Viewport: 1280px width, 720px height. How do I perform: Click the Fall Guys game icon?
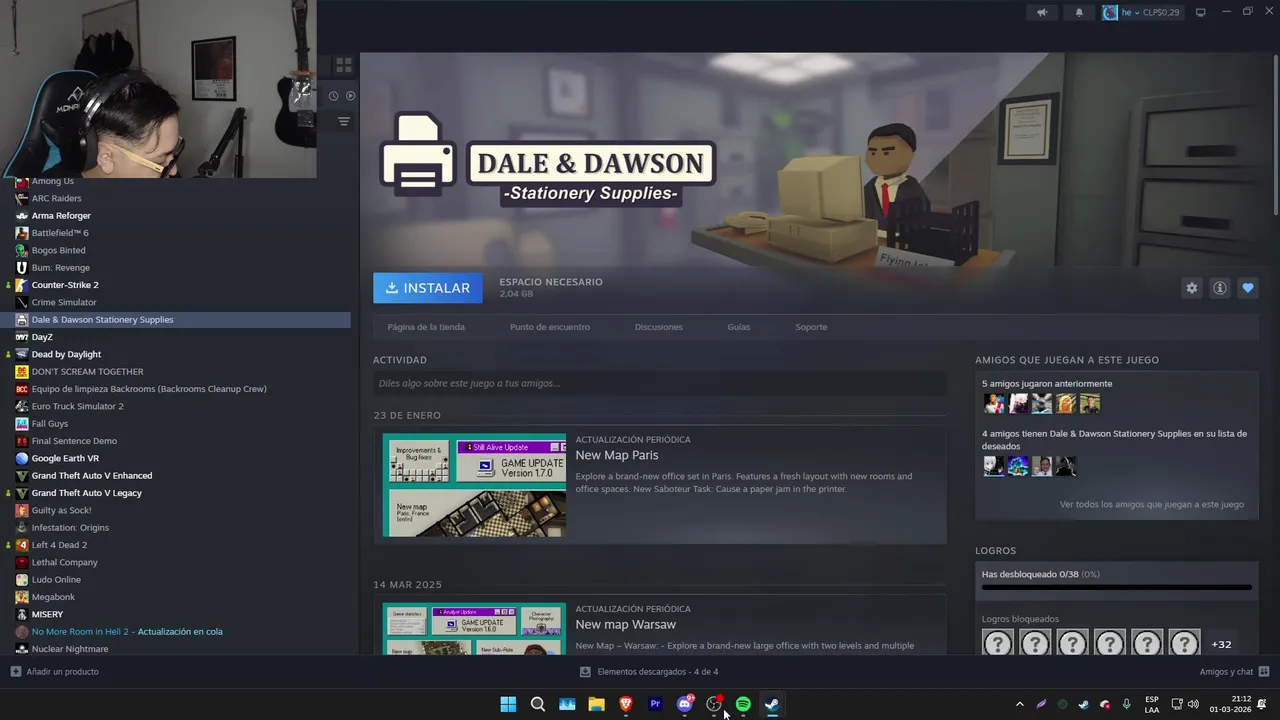point(22,423)
